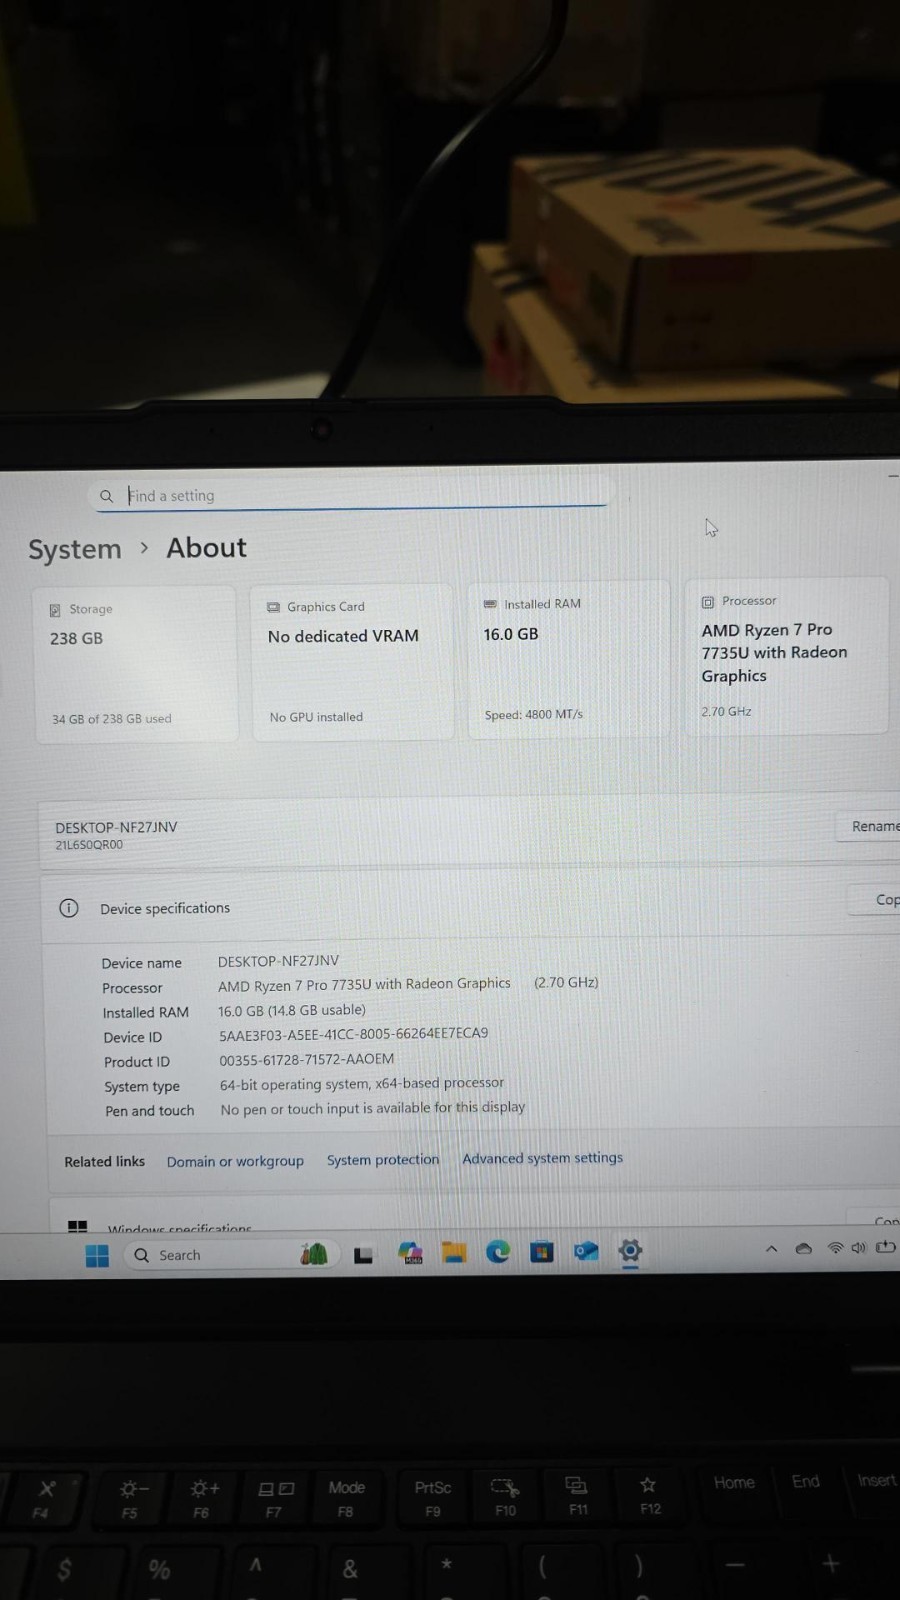Screen dimensions: 900x1600
Task: Click the search highlight icon in the taskbar search
Action: pyautogui.click(x=314, y=1254)
